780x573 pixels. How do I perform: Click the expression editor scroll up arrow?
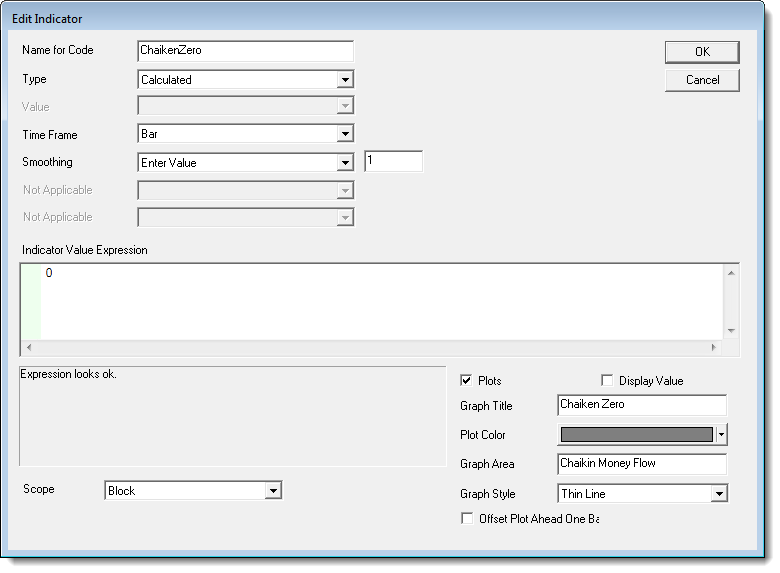pos(731,273)
